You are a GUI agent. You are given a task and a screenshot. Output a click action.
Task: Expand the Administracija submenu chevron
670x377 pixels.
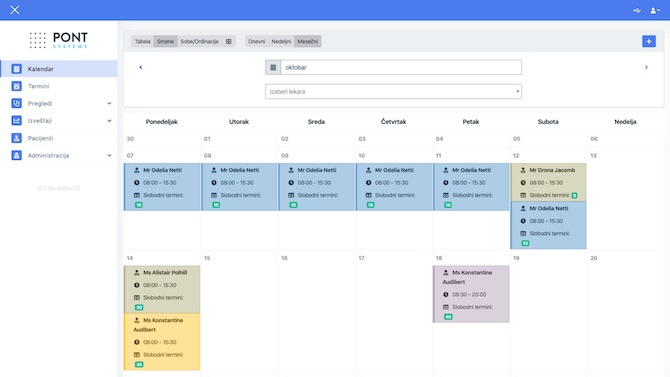(109, 155)
